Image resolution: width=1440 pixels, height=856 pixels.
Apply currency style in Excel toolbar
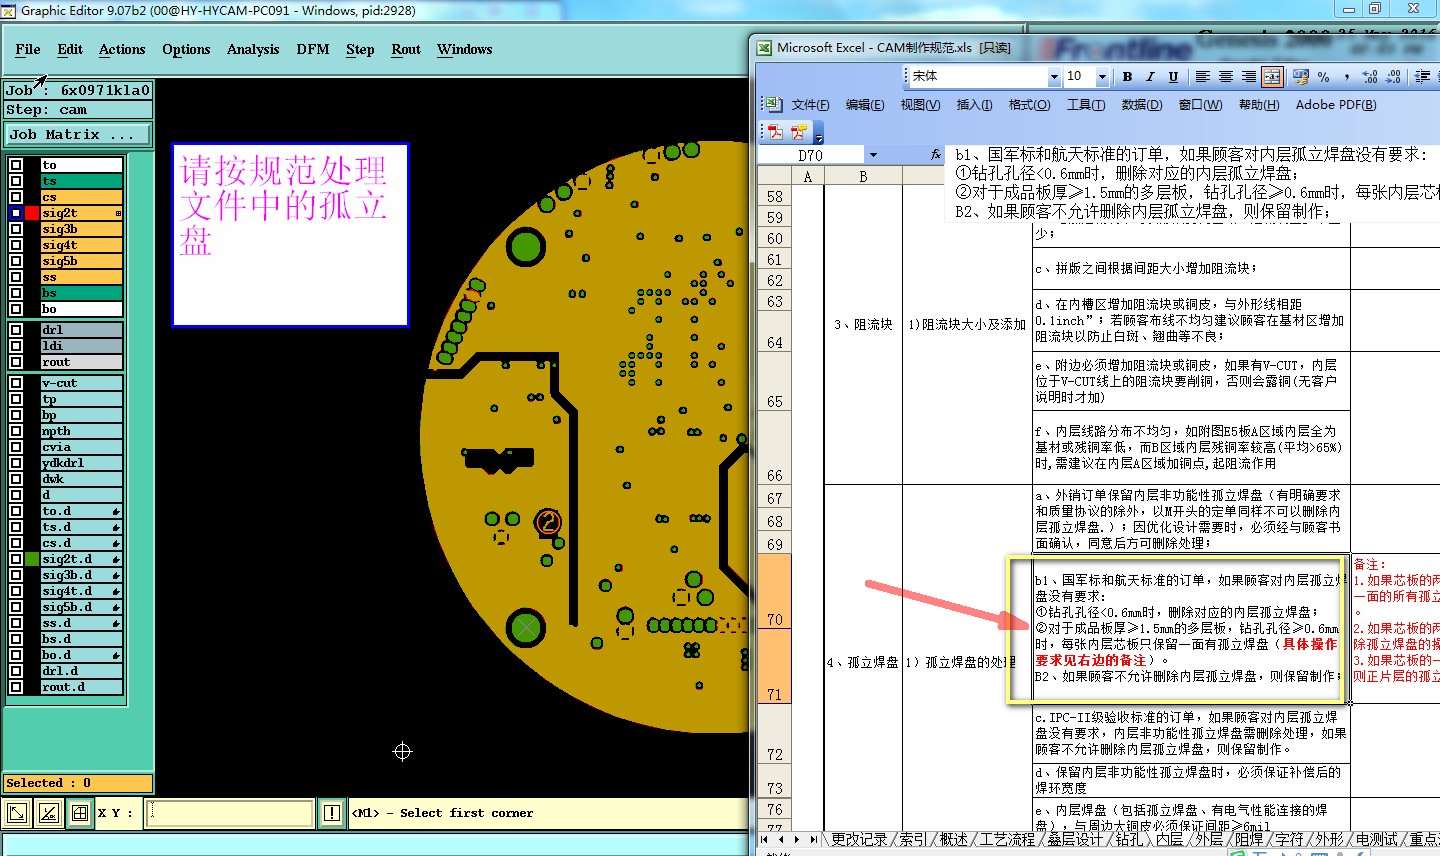click(1300, 77)
